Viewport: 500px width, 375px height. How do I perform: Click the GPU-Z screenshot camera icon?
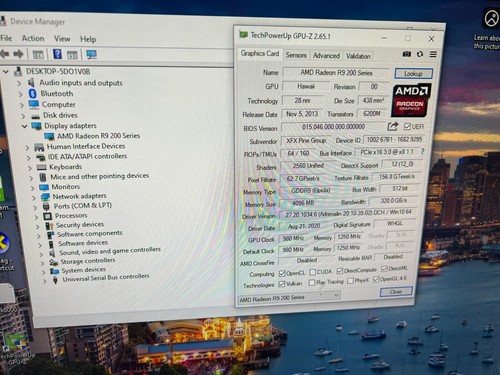pos(407,54)
